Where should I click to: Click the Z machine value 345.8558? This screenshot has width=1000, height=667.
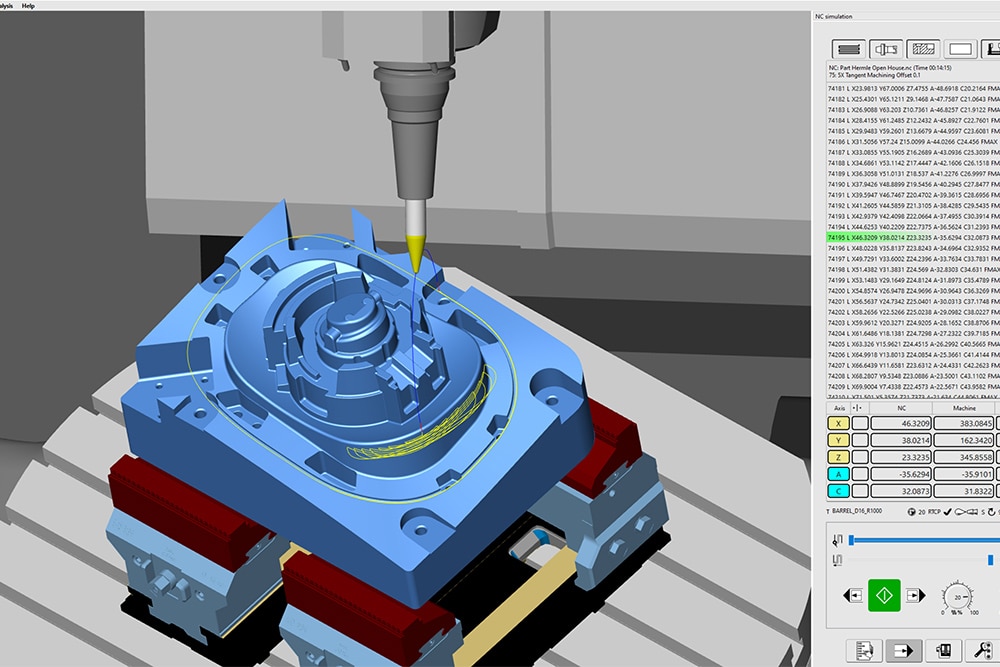coord(964,457)
